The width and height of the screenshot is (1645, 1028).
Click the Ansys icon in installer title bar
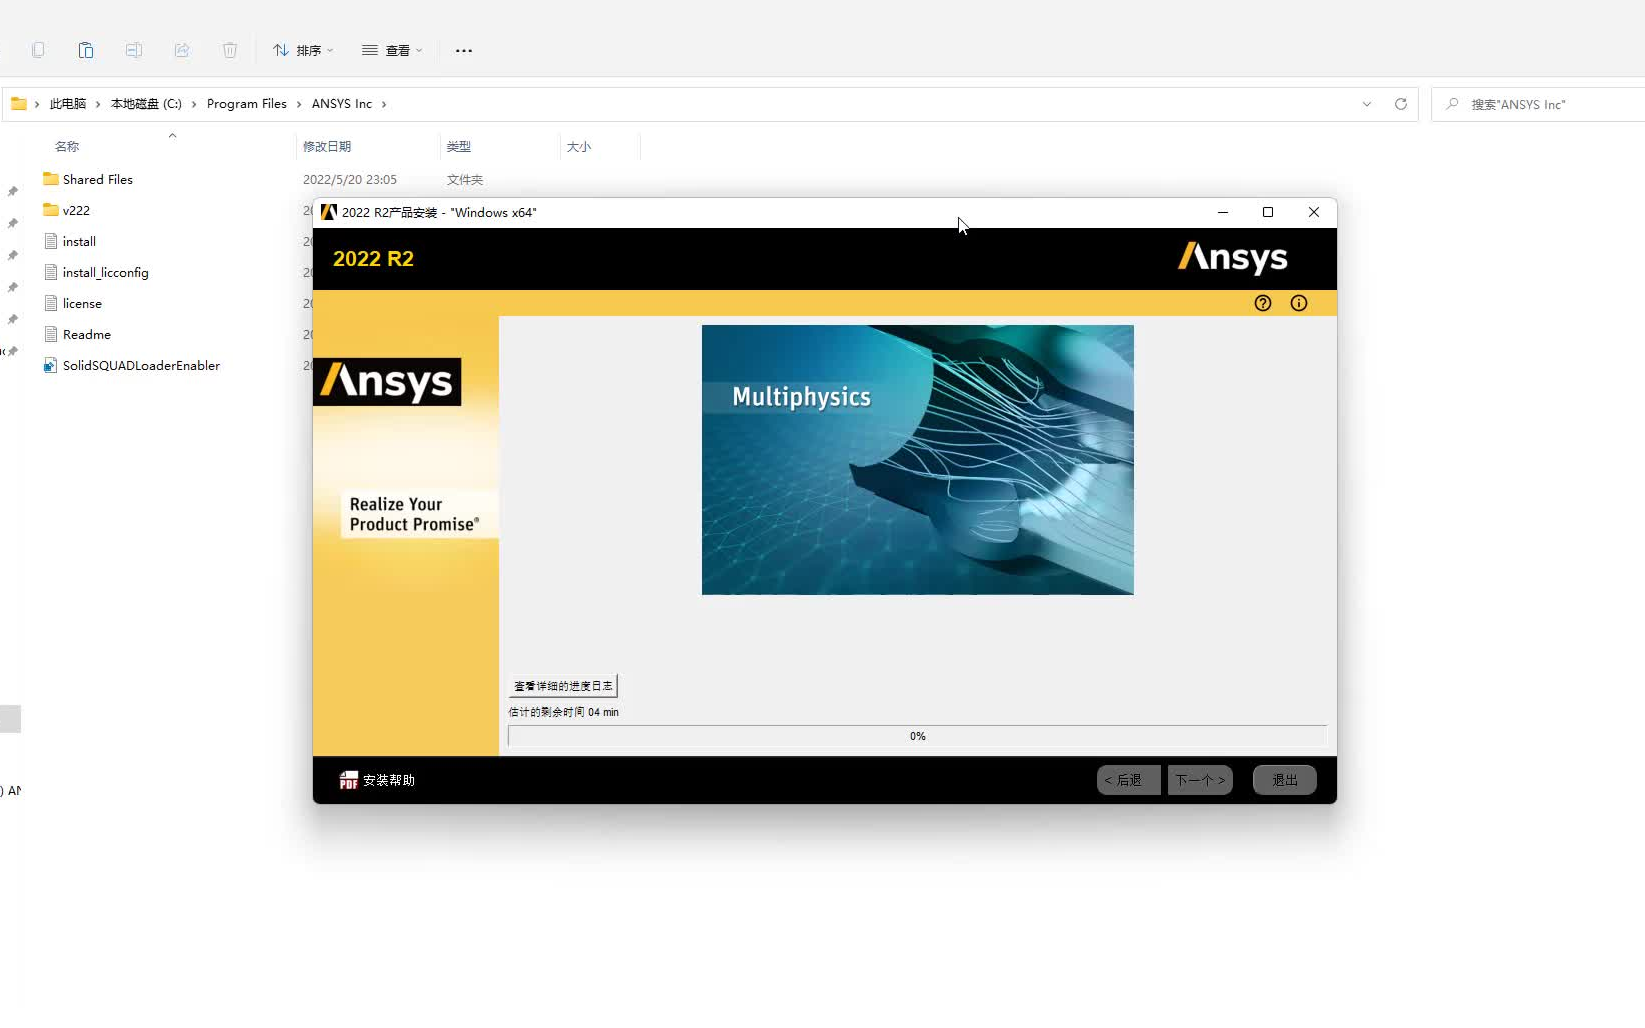329,212
